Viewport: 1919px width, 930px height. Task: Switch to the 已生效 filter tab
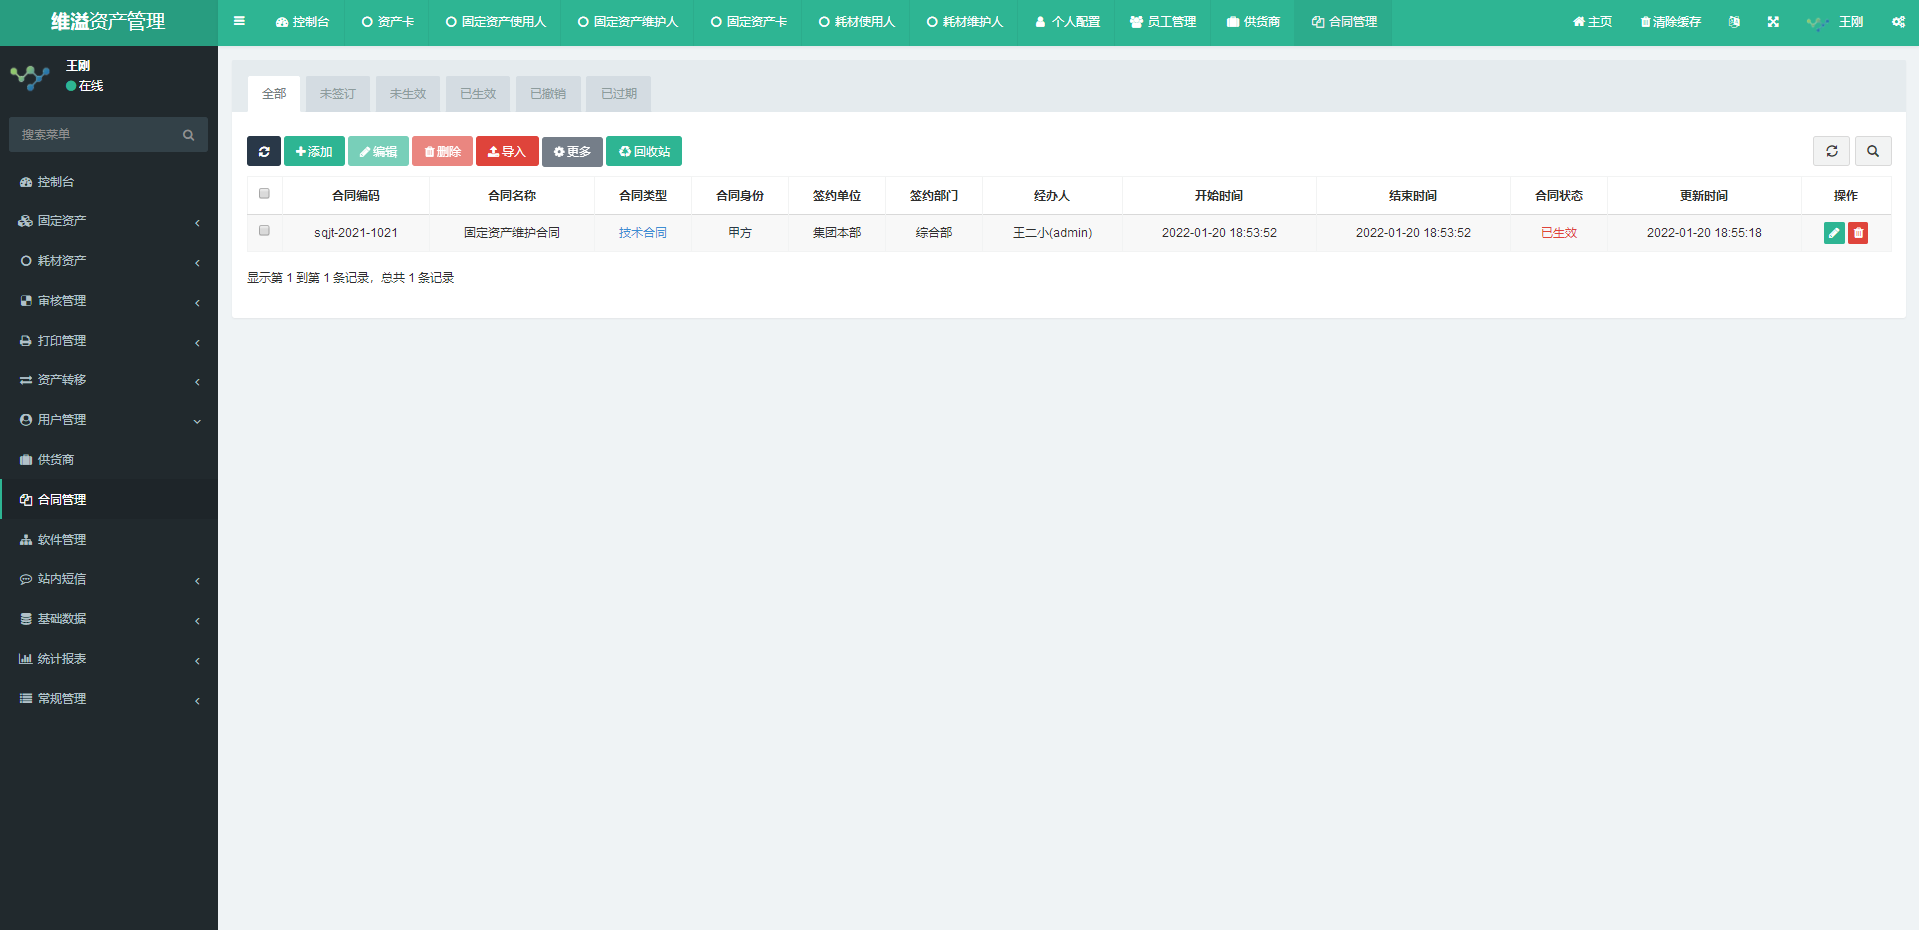pos(478,94)
